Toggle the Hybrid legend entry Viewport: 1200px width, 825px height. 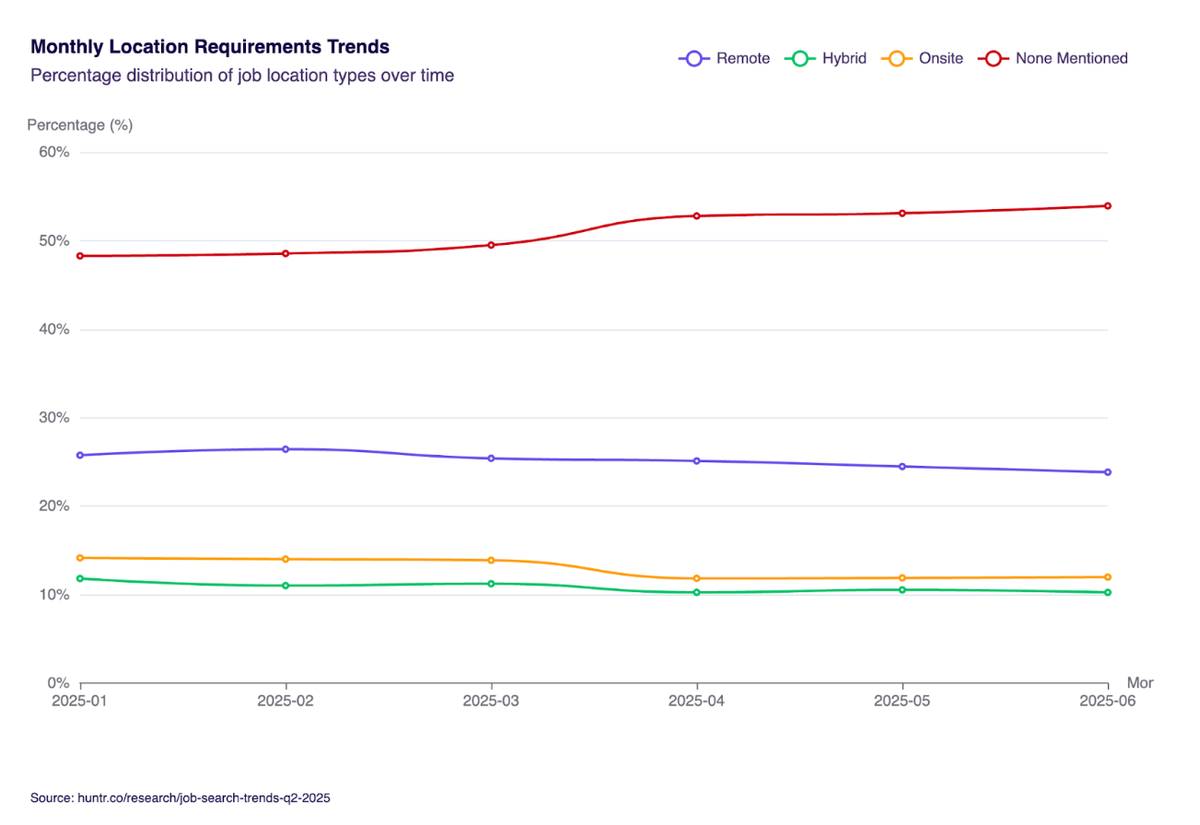(825, 58)
